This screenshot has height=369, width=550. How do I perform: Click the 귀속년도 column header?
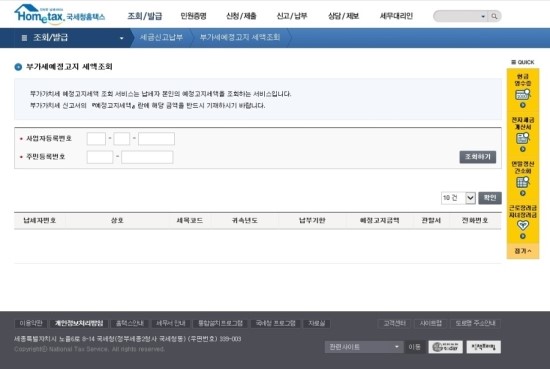click(245, 220)
